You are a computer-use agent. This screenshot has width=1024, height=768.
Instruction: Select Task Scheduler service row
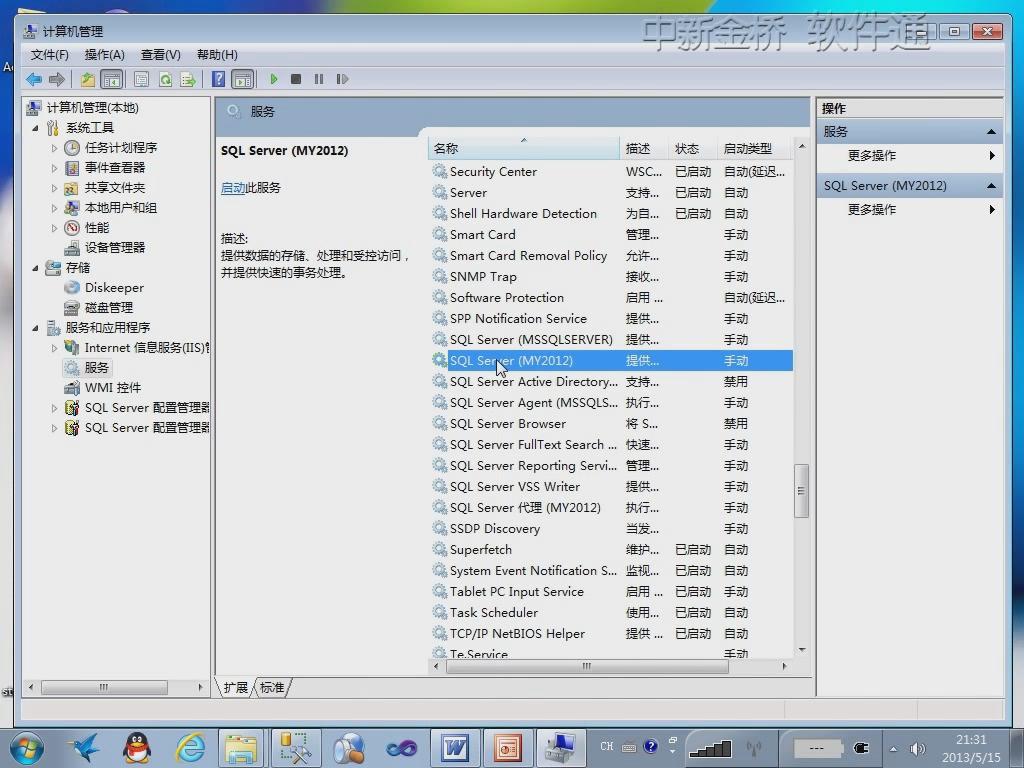pyautogui.click(x=611, y=613)
